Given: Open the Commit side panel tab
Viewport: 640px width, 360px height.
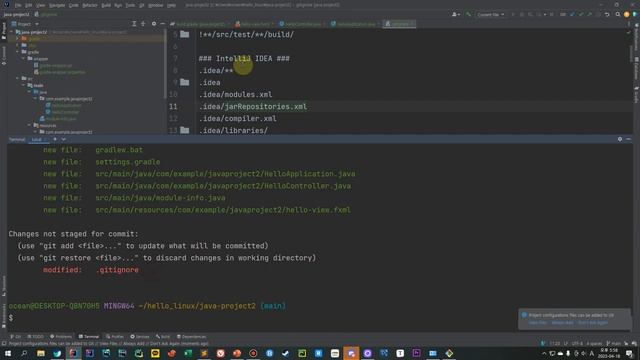Looking at the screenshot, I should point(4,55).
